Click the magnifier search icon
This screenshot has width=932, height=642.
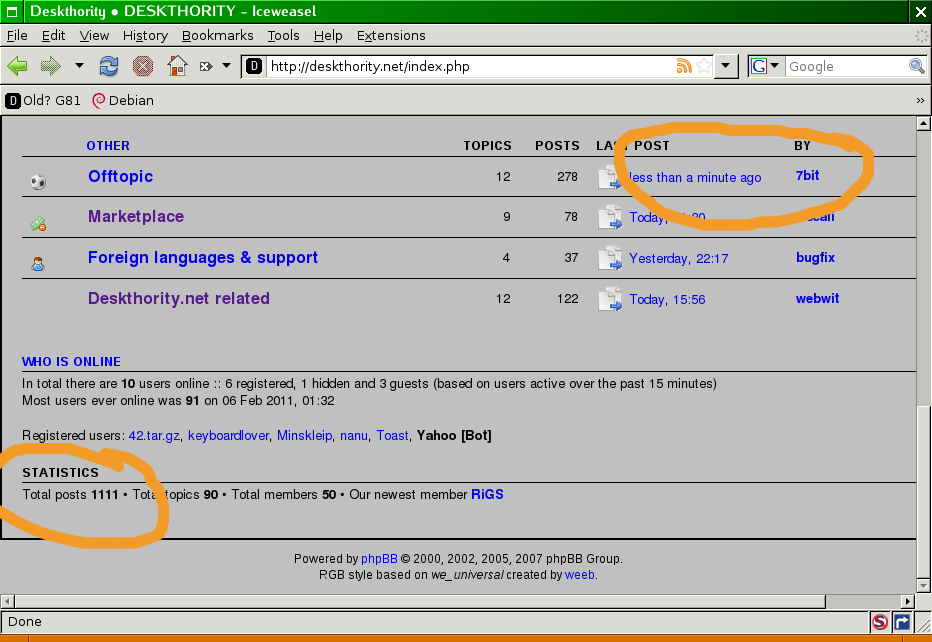point(916,67)
